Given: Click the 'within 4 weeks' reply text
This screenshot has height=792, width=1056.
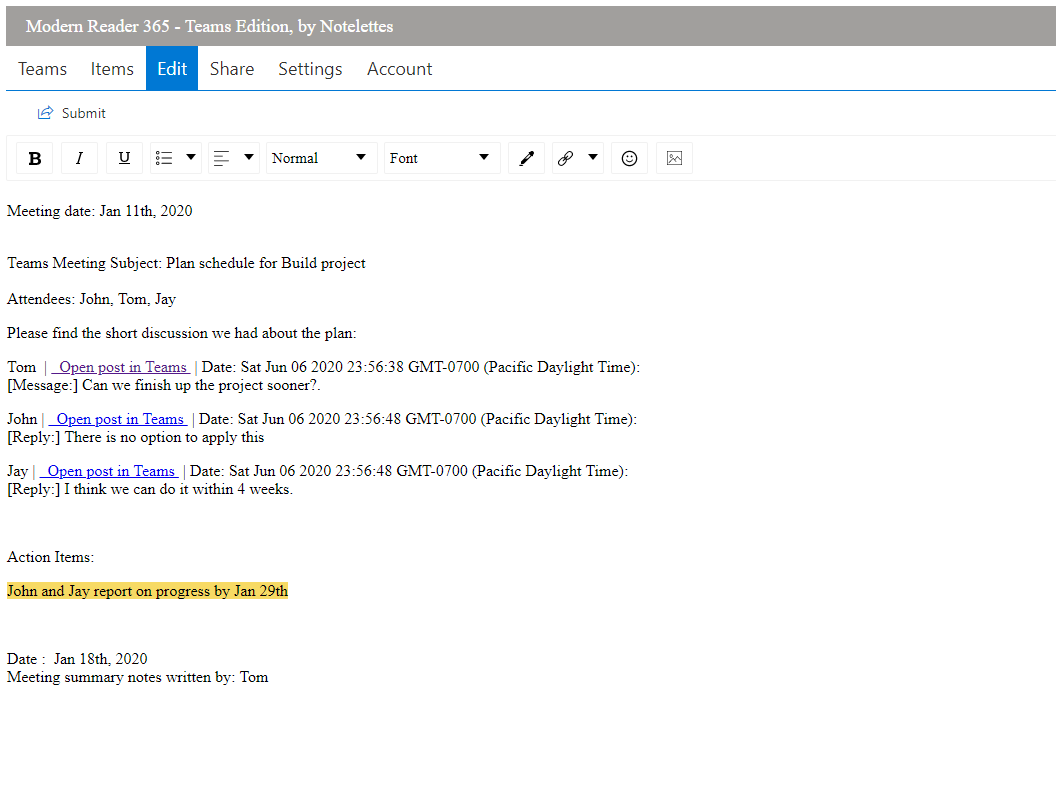Looking at the screenshot, I should 150,489.
